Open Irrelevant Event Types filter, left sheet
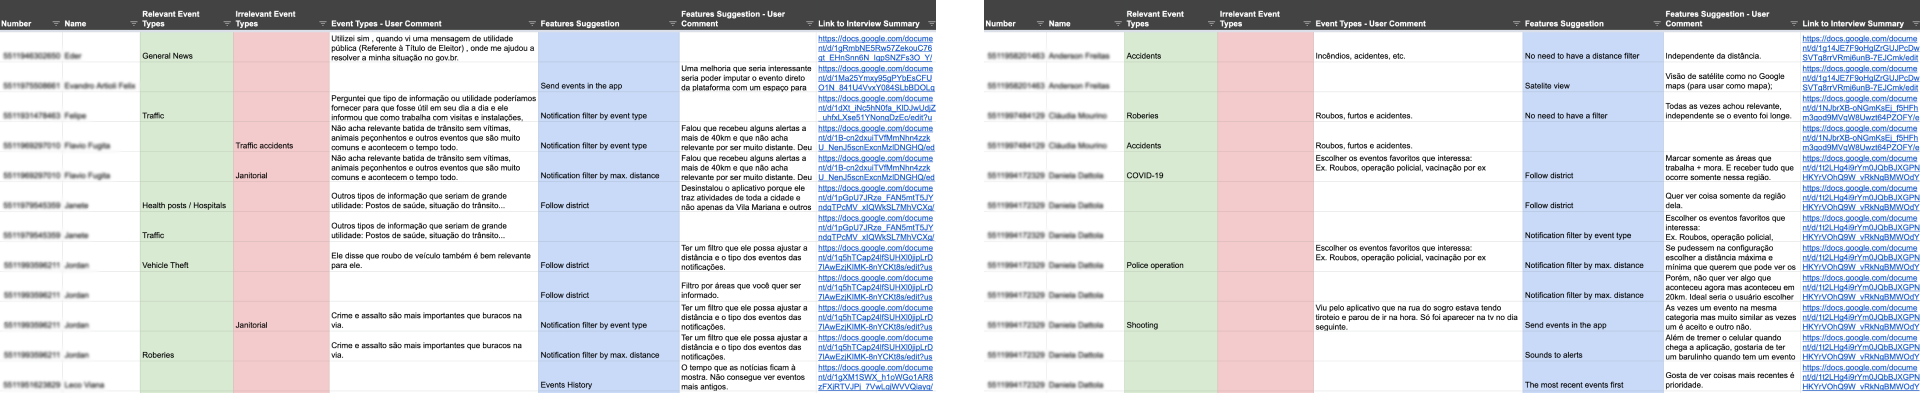The height and width of the screenshot is (393, 1920). (322, 23)
